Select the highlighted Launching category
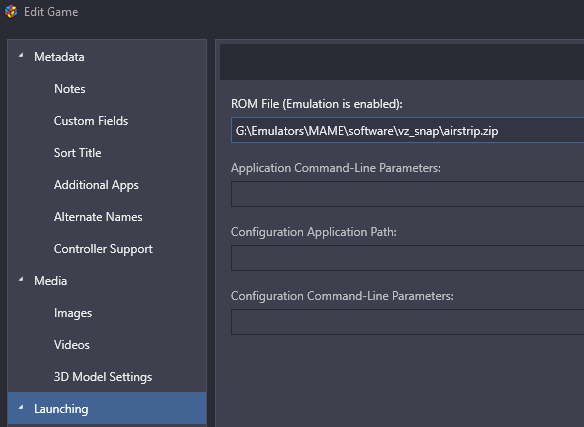This screenshot has width=584, height=427. click(107, 408)
